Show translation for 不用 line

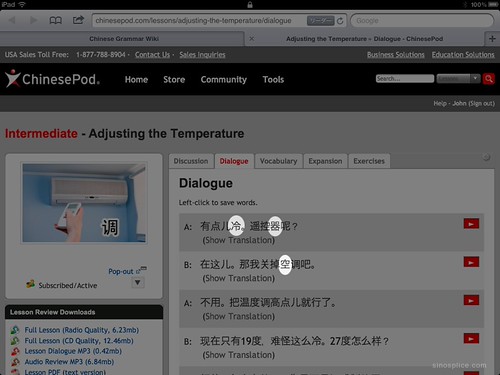(239, 316)
